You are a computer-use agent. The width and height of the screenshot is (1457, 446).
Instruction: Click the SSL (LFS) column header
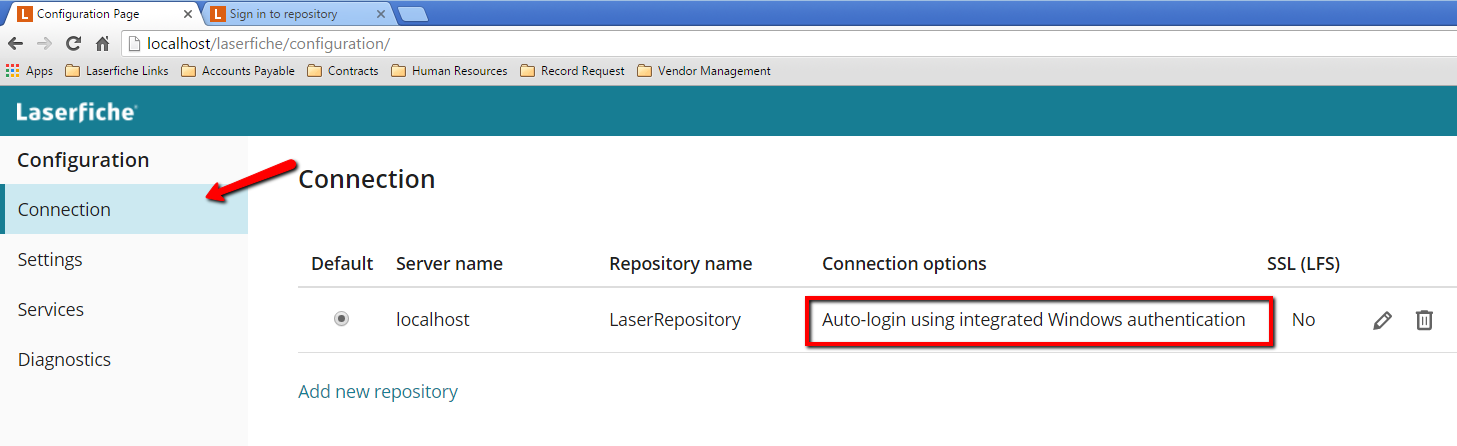click(x=1303, y=264)
